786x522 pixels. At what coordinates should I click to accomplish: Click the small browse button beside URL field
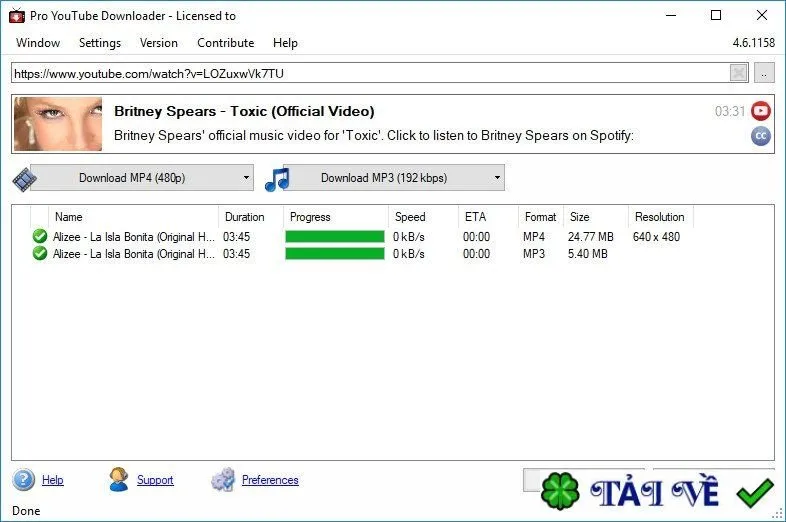[764, 73]
